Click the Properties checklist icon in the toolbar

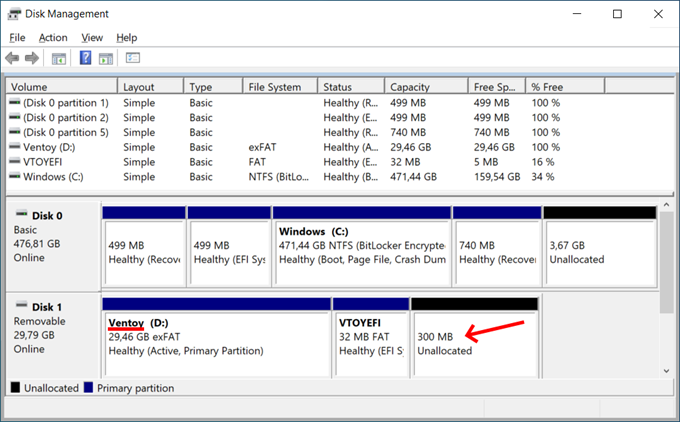[133, 58]
